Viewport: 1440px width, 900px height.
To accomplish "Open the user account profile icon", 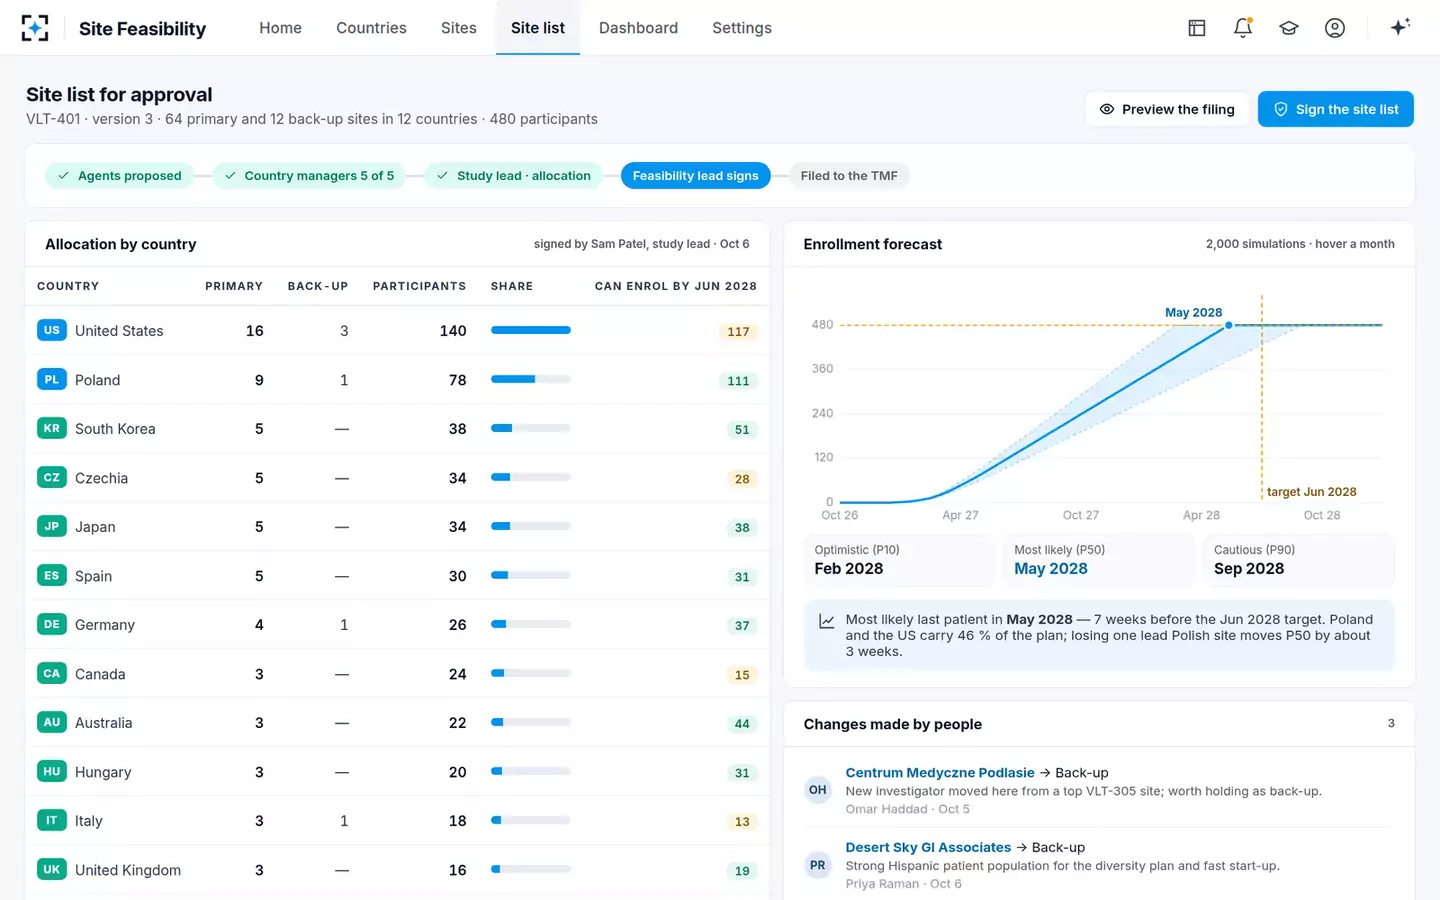I will click(1335, 28).
